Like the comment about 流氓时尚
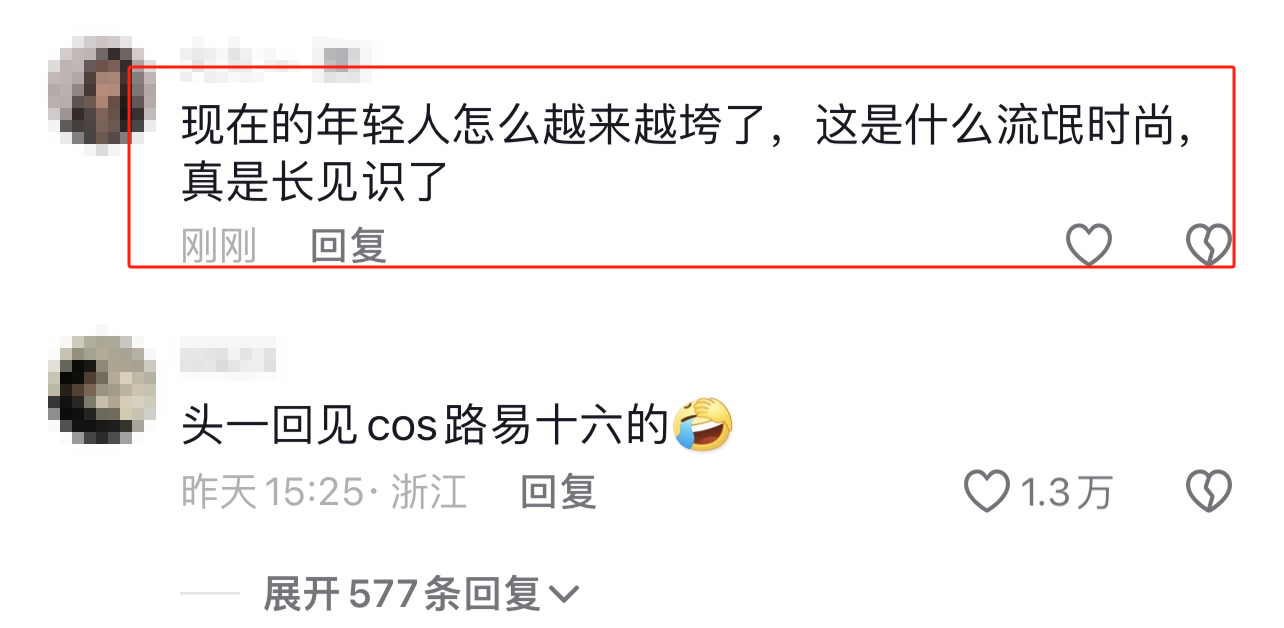The width and height of the screenshot is (1284, 628). (1089, 244)
